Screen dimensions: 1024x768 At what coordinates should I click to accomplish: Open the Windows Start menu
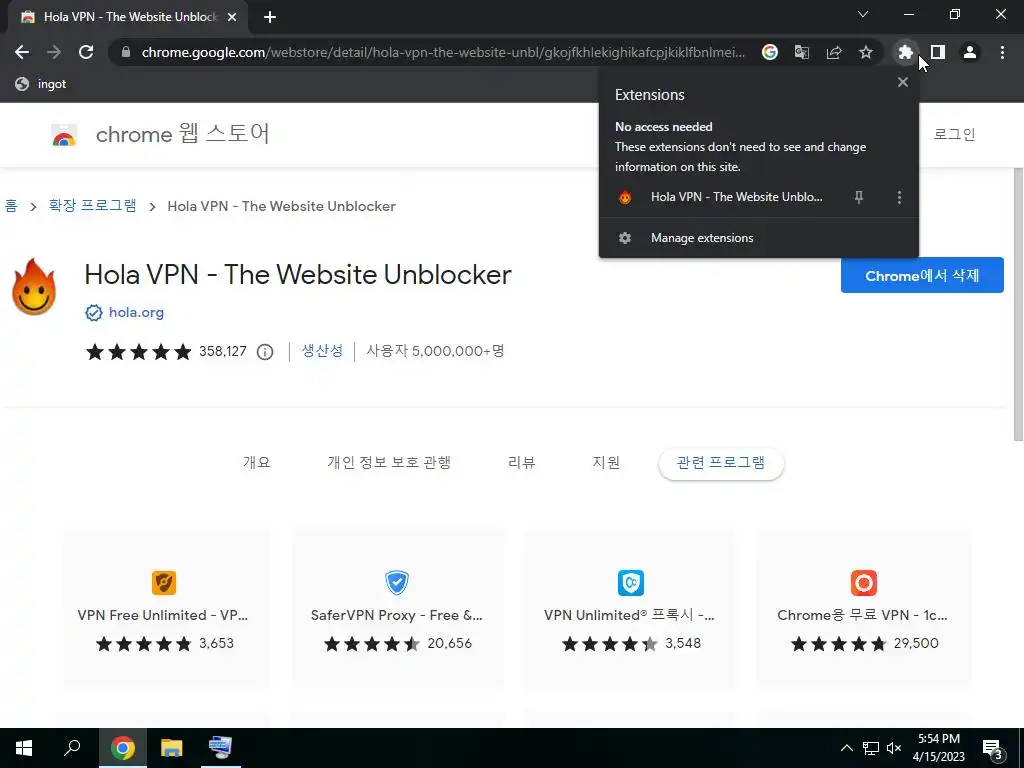tap(24, 748)
